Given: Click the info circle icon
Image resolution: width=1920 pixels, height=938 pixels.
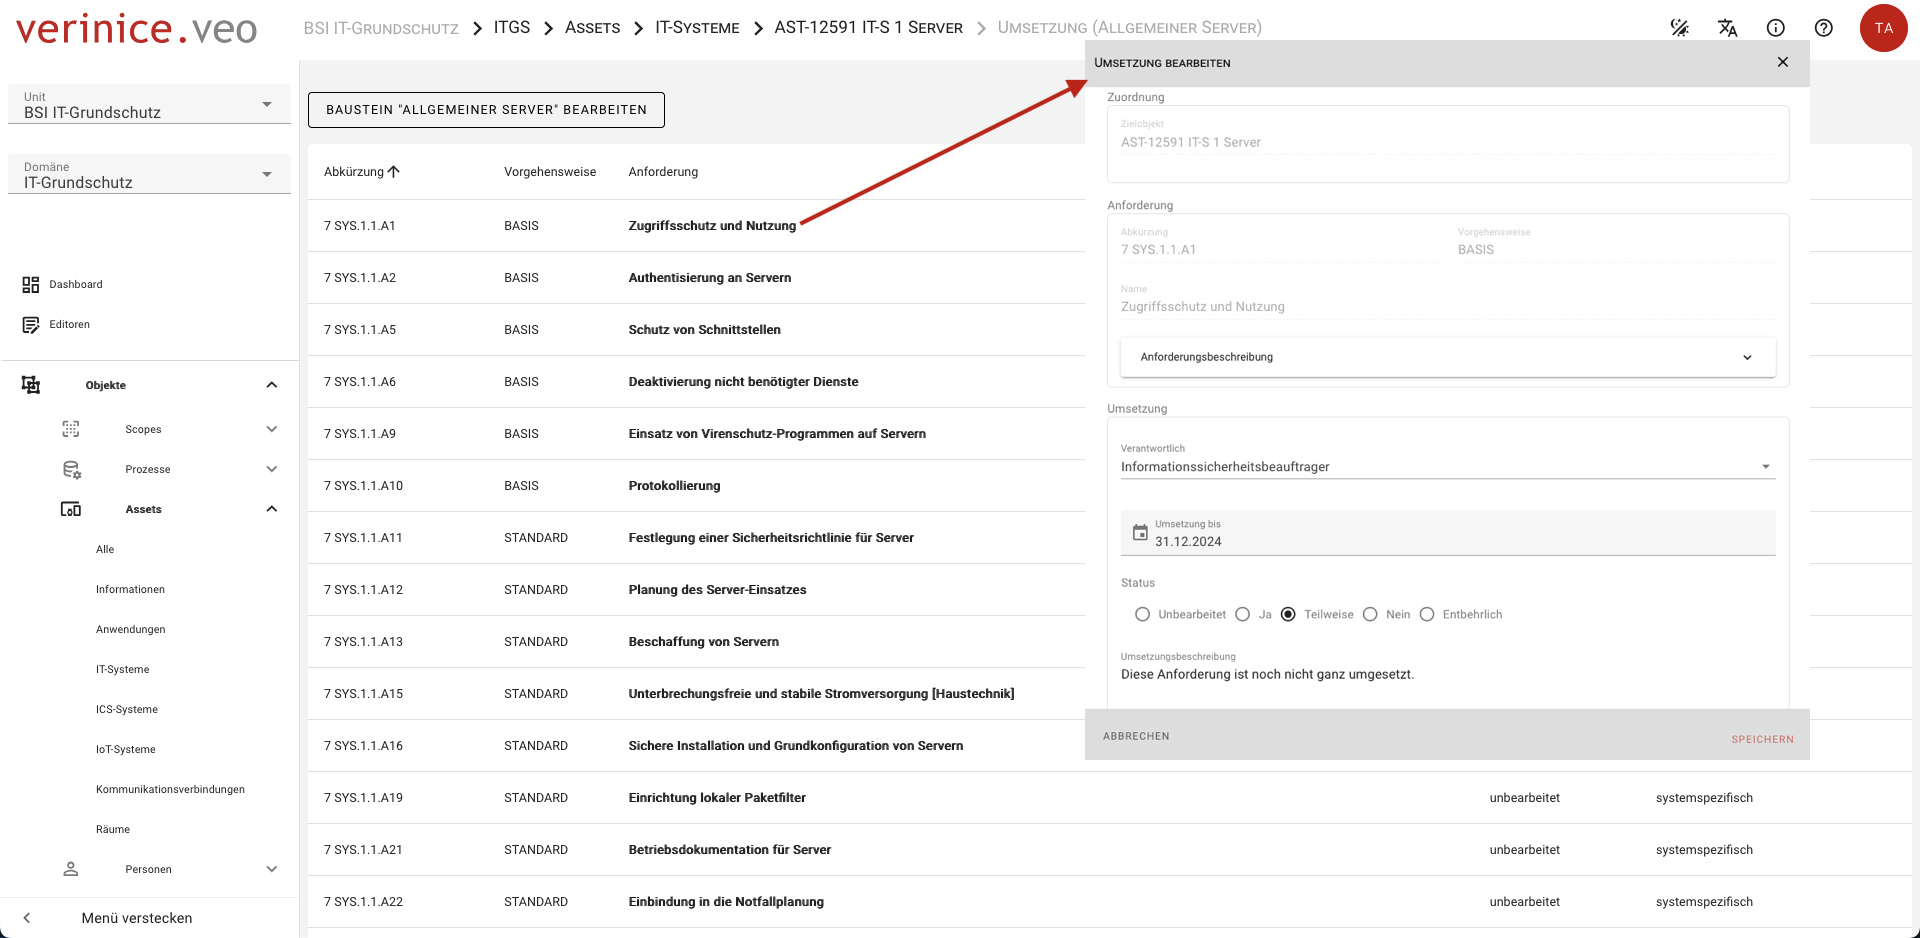Looking at the screenshot, I should point(1775,28).
